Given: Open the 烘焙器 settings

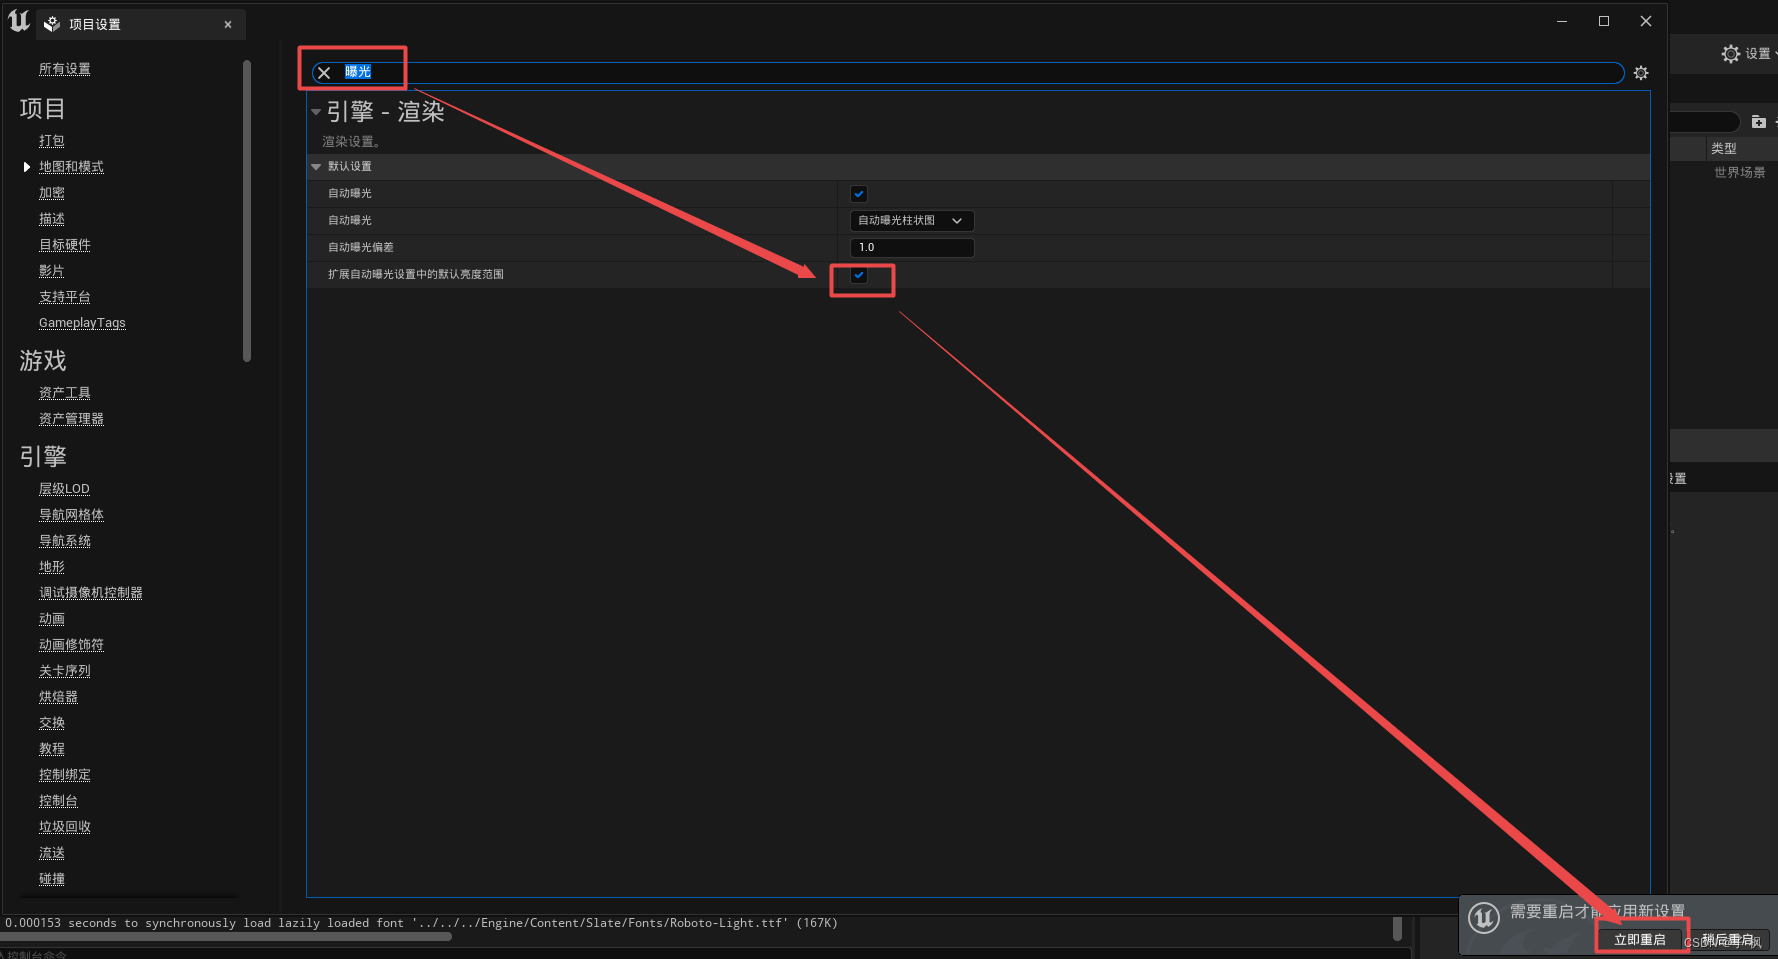Looking at the screenshot, I should pyautogui.click(x=58, y=697).
